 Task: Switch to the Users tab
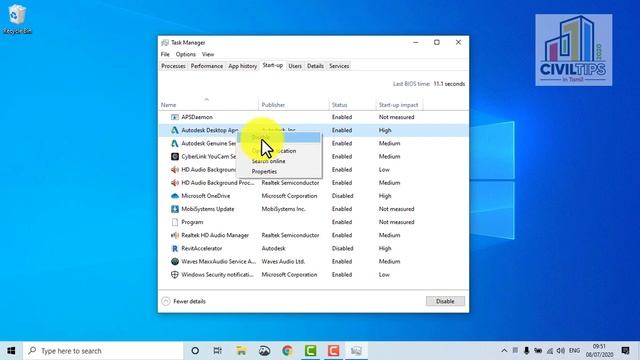pyautogui.click(x=295, y=66)
